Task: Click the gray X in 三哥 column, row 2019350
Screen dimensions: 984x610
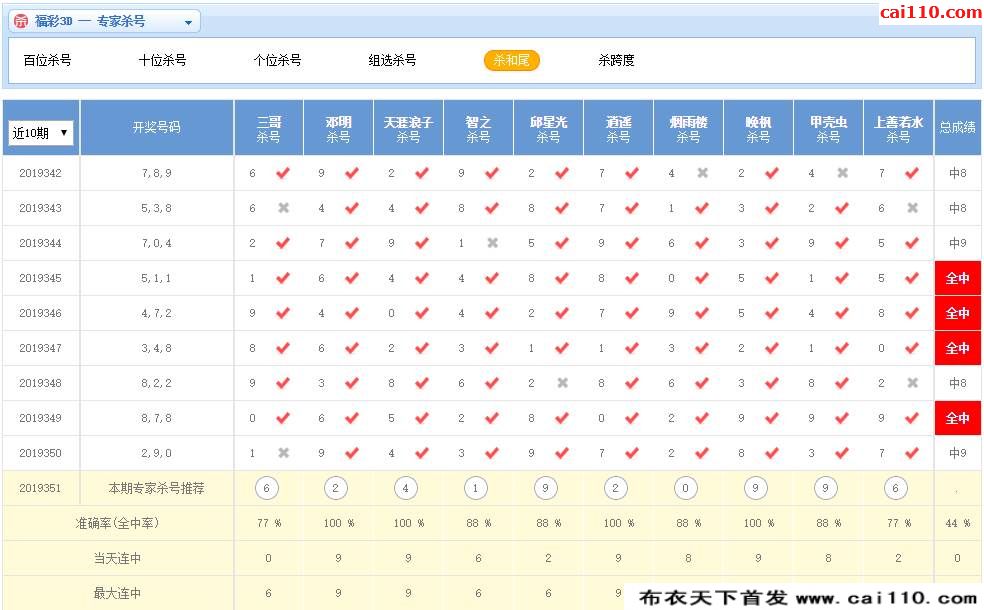Action: [284, 452]
